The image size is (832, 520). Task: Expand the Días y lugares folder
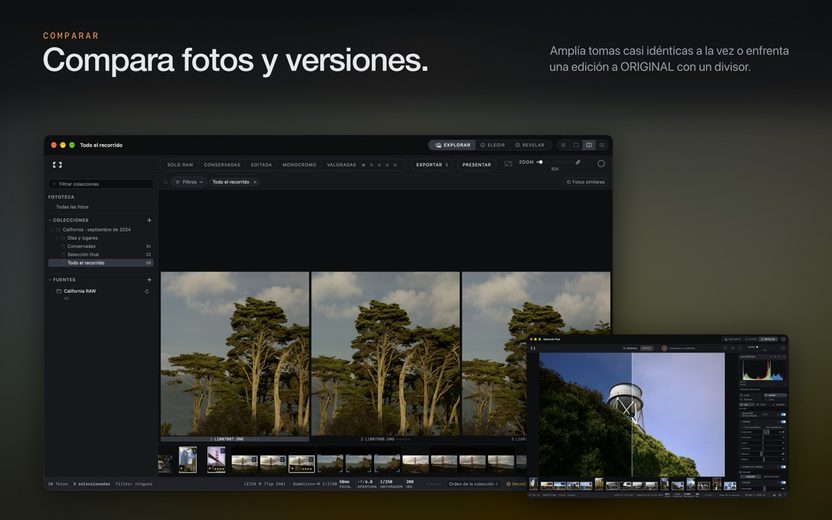point(57,238)
